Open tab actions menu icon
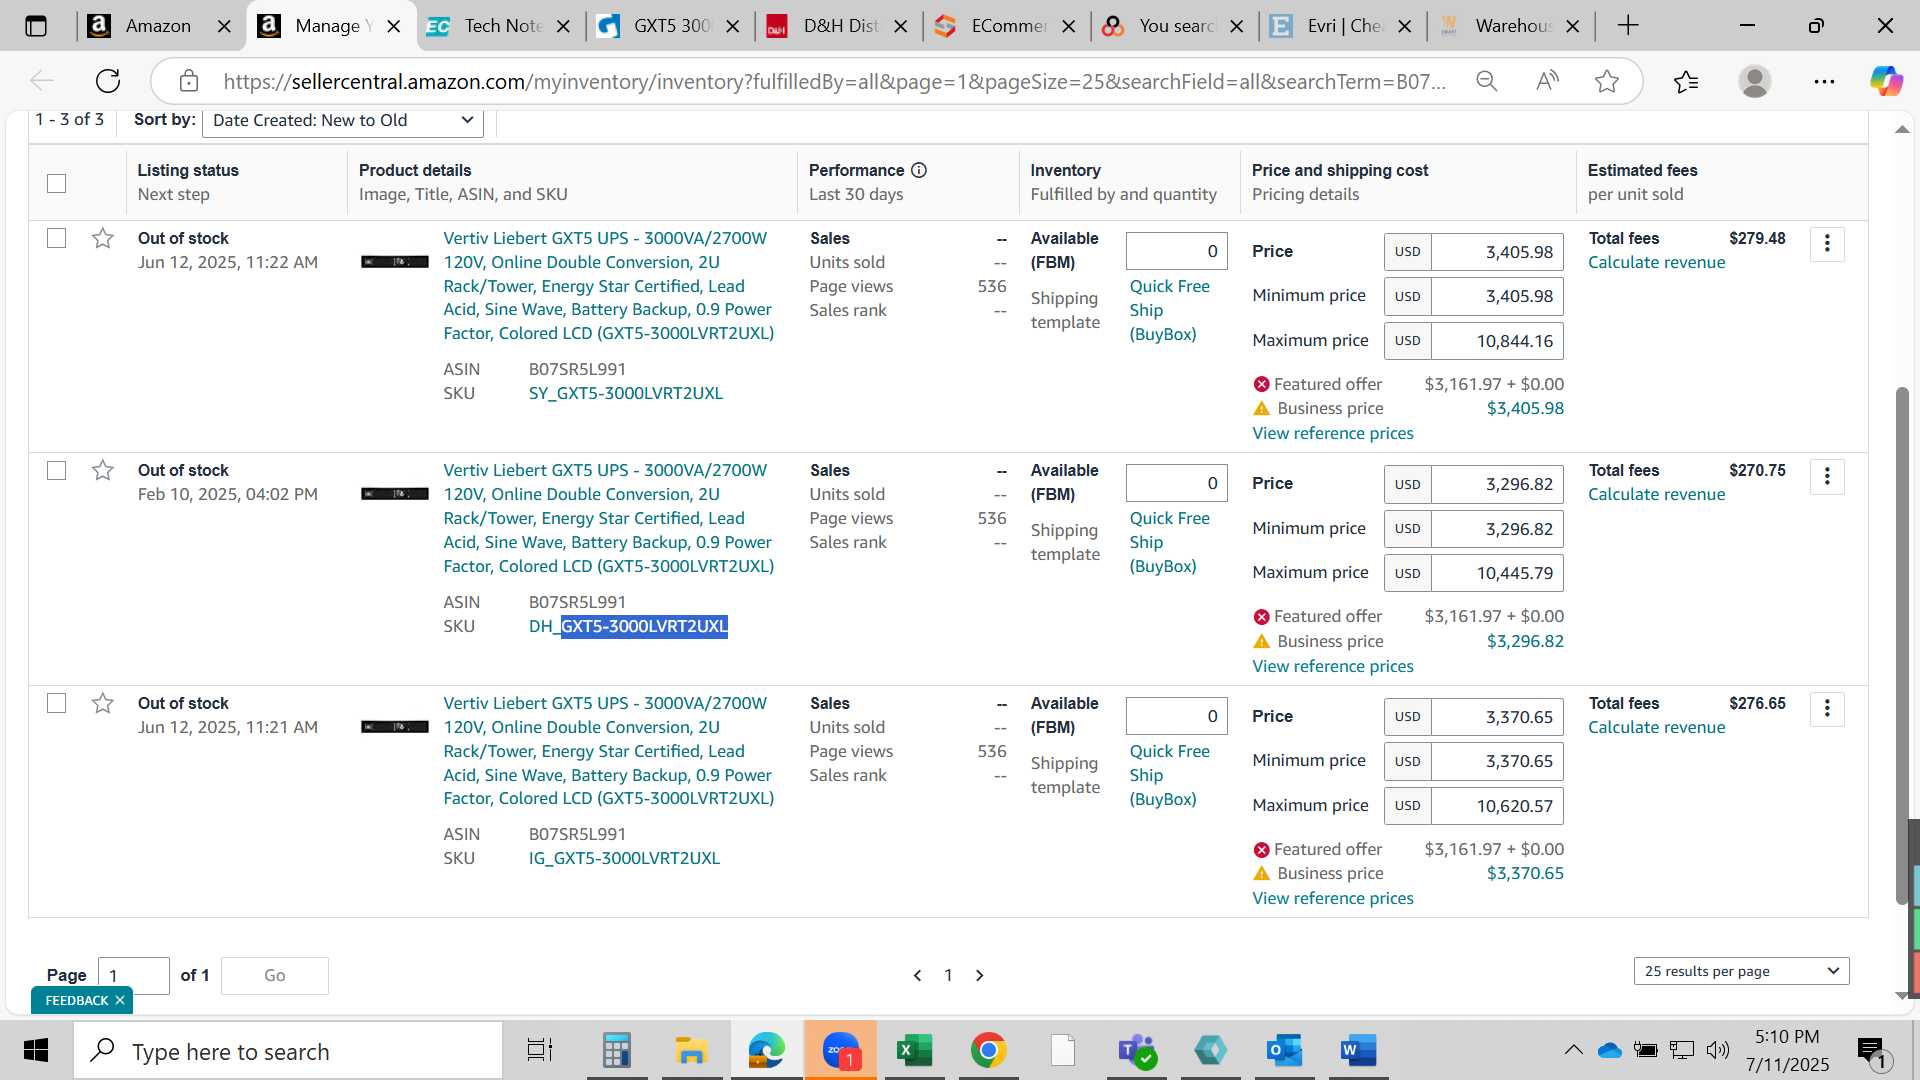This screenshot has width=1920, height=1080. tap(36, 26)
